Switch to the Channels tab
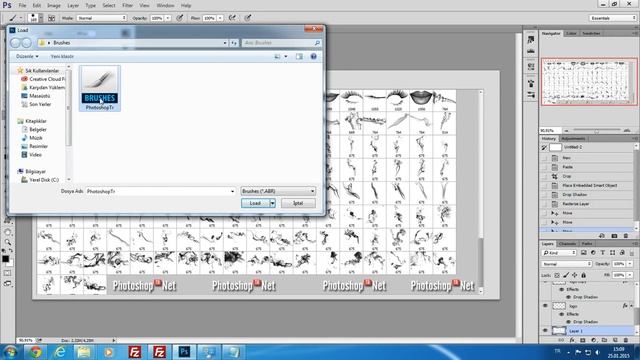 click(x=567, y=244)
